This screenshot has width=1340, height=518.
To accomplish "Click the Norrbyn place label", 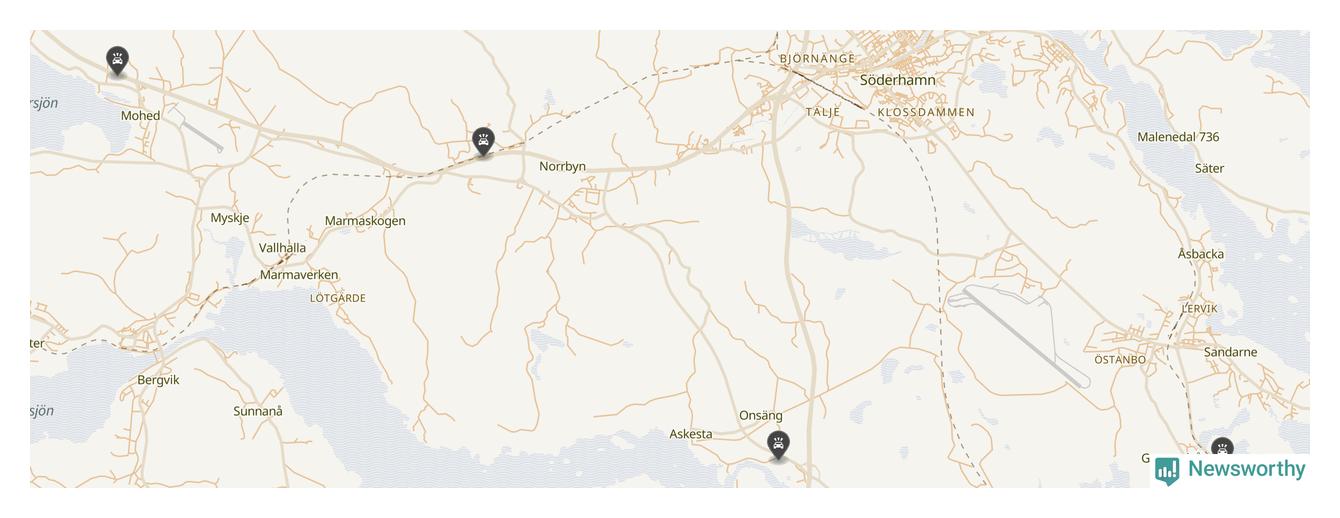I will pos(562,166).
